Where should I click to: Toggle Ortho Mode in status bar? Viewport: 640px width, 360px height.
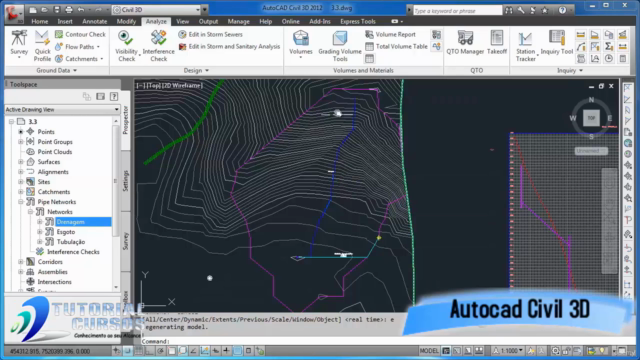(150, 351)
